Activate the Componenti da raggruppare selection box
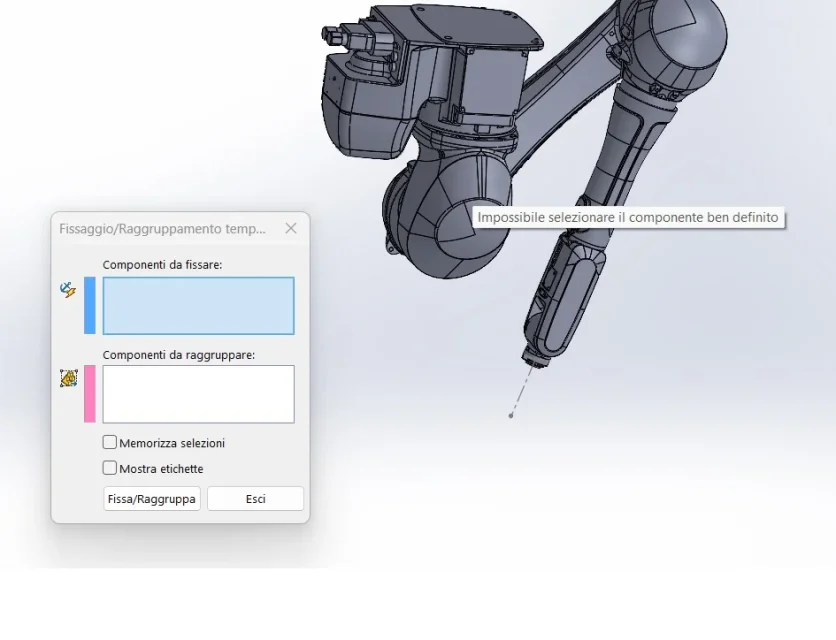This screenshot has height=640, width=836. tap(198, 394)
